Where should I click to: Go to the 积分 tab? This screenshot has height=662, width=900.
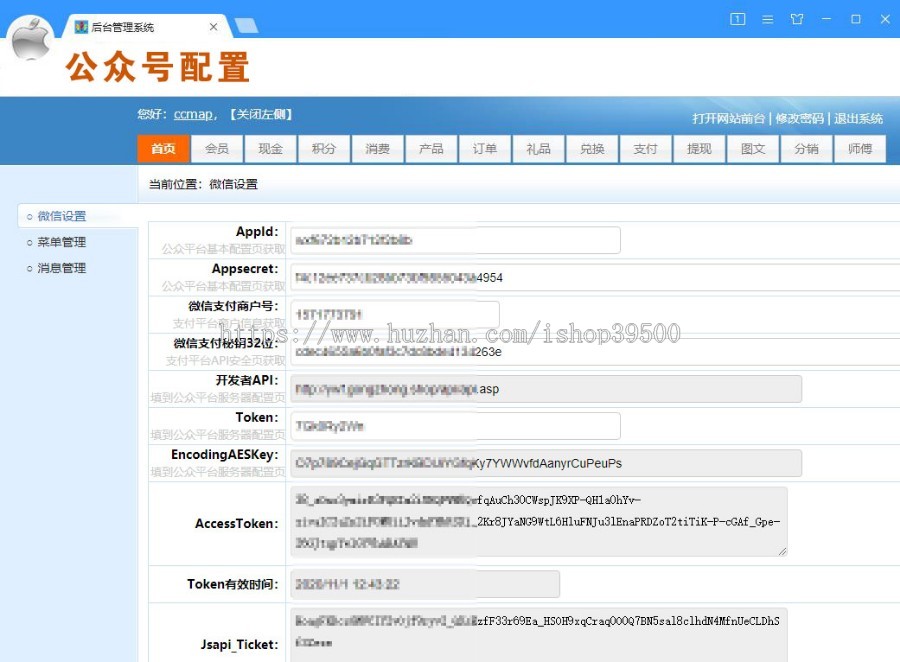pyautogui.click(x=324, y=149)
